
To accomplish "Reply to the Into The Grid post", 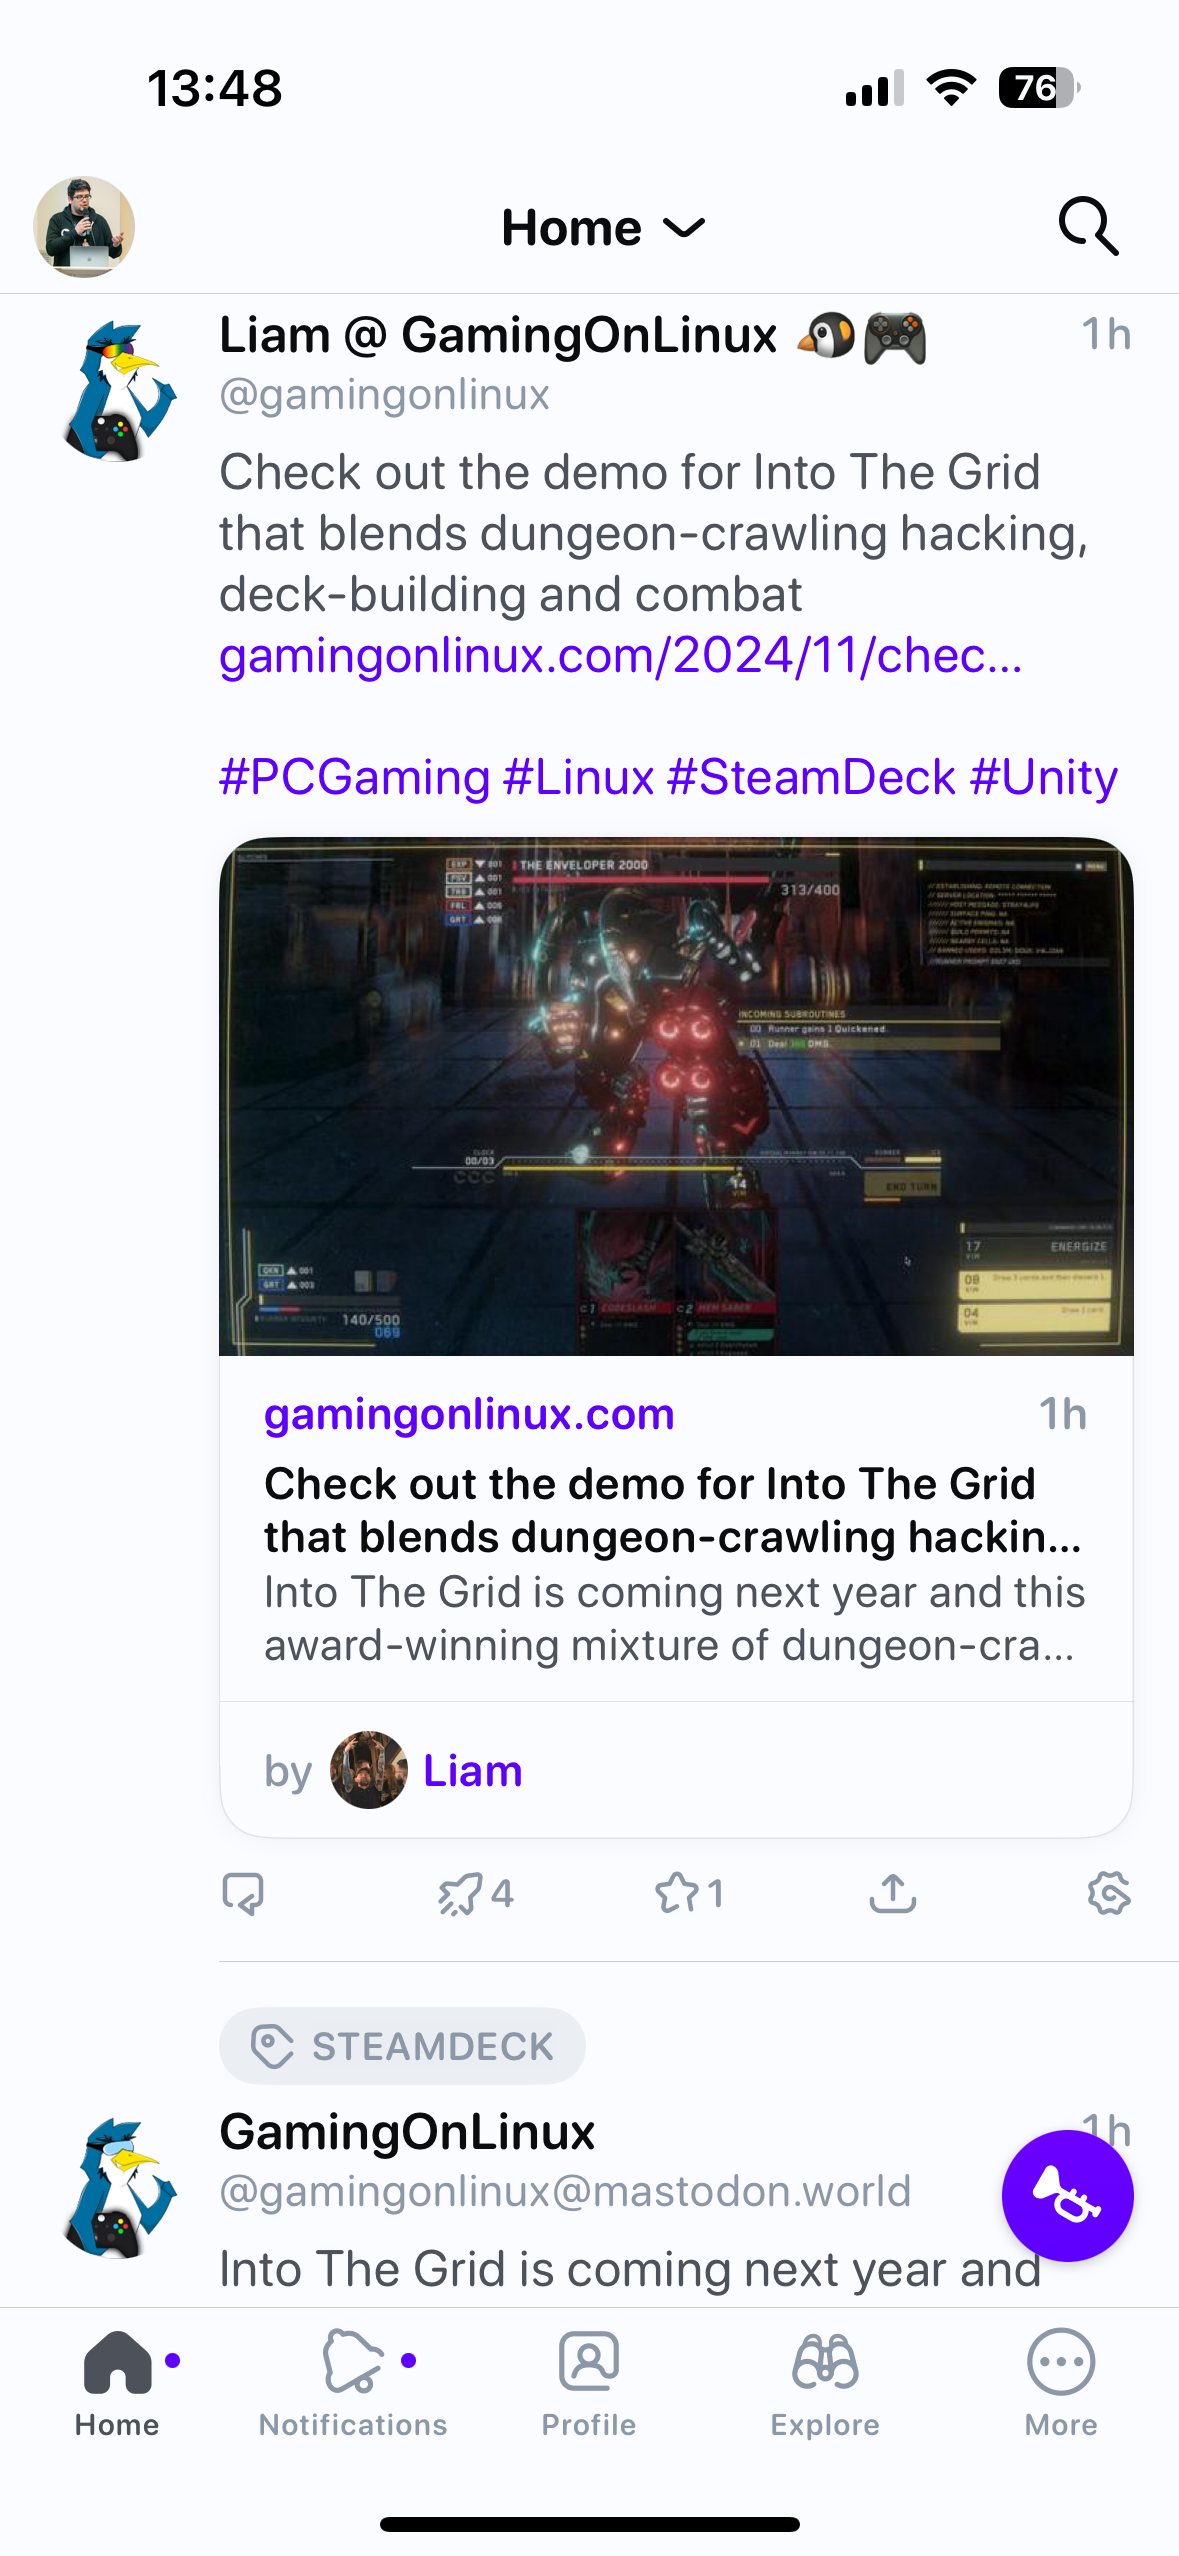I will pyautogui.click(x=243, y=1893).
